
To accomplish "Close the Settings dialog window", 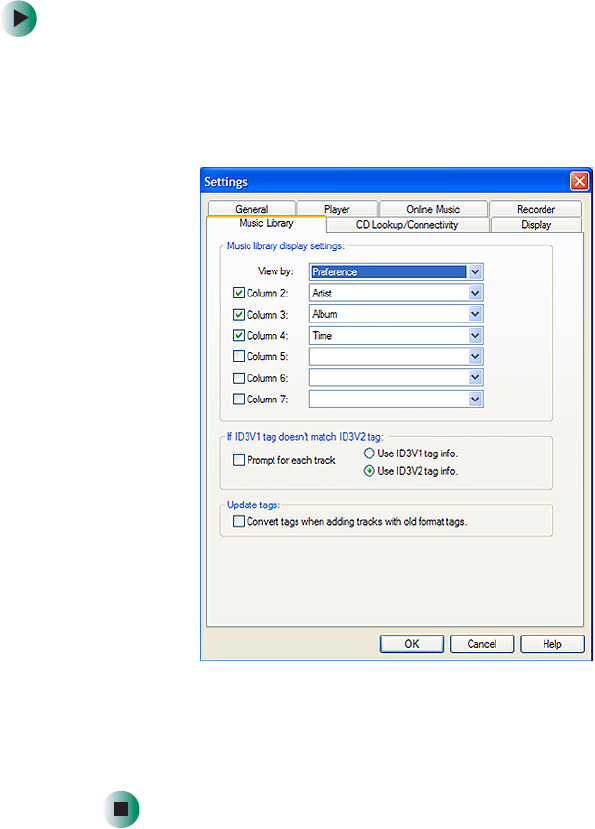I will pos(580,181).
